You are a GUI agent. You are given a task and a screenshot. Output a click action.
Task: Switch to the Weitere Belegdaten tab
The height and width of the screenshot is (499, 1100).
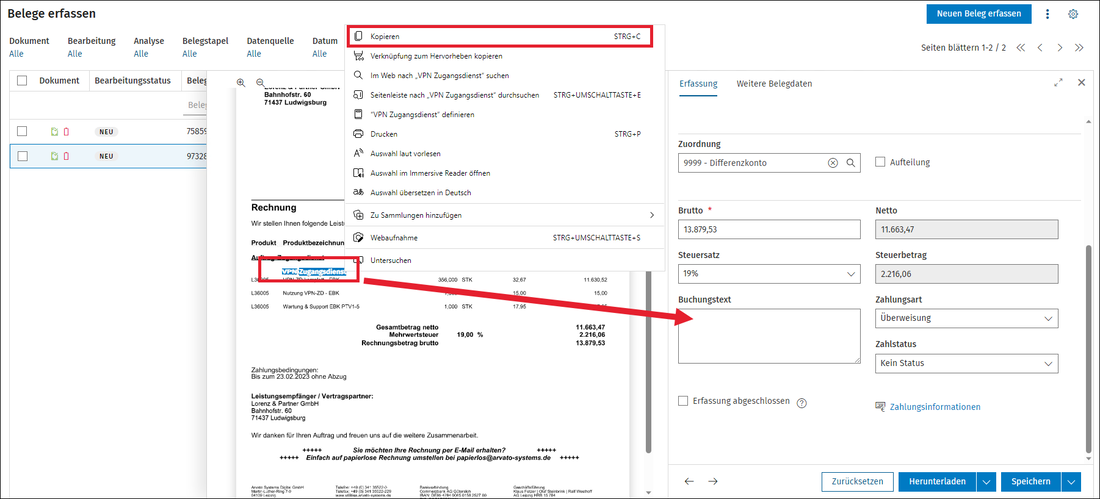pyautogui.click(x=774, y=84)
